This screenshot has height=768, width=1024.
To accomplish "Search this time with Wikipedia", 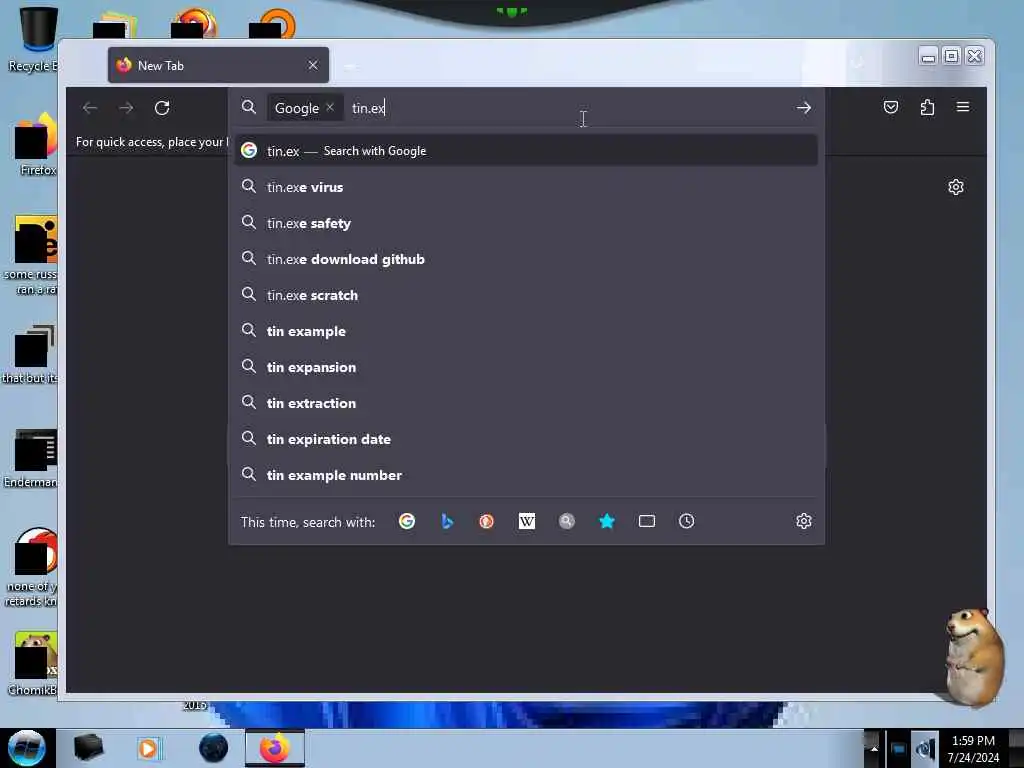I will [x=526, y=521].
